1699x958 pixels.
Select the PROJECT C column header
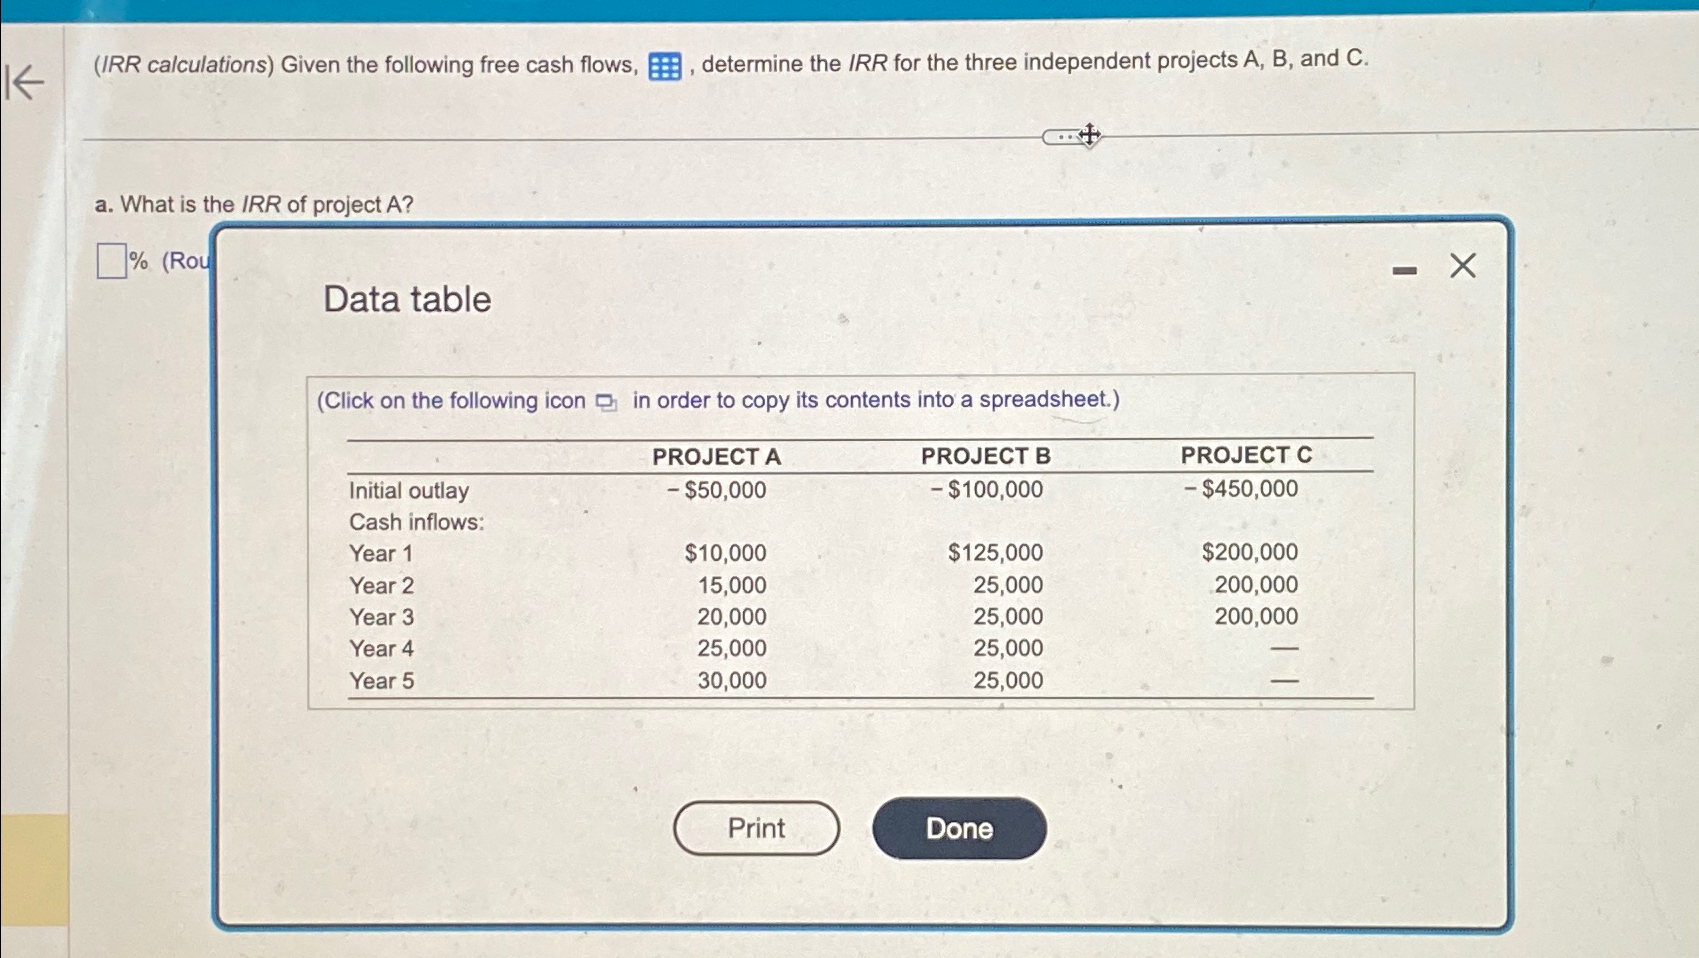(x=1245, y=455)
